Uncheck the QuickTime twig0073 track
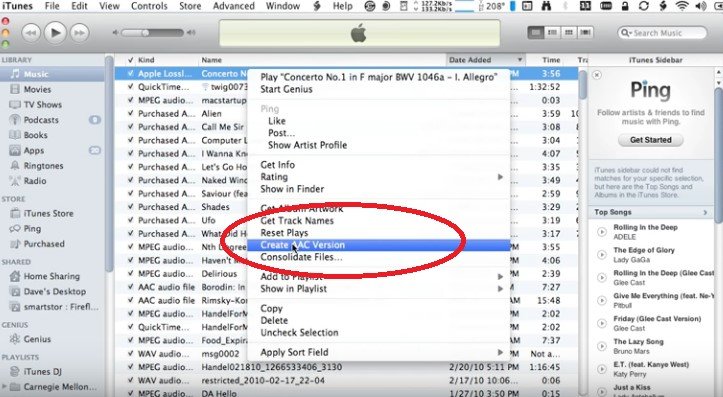 click(x=131, y=87)
